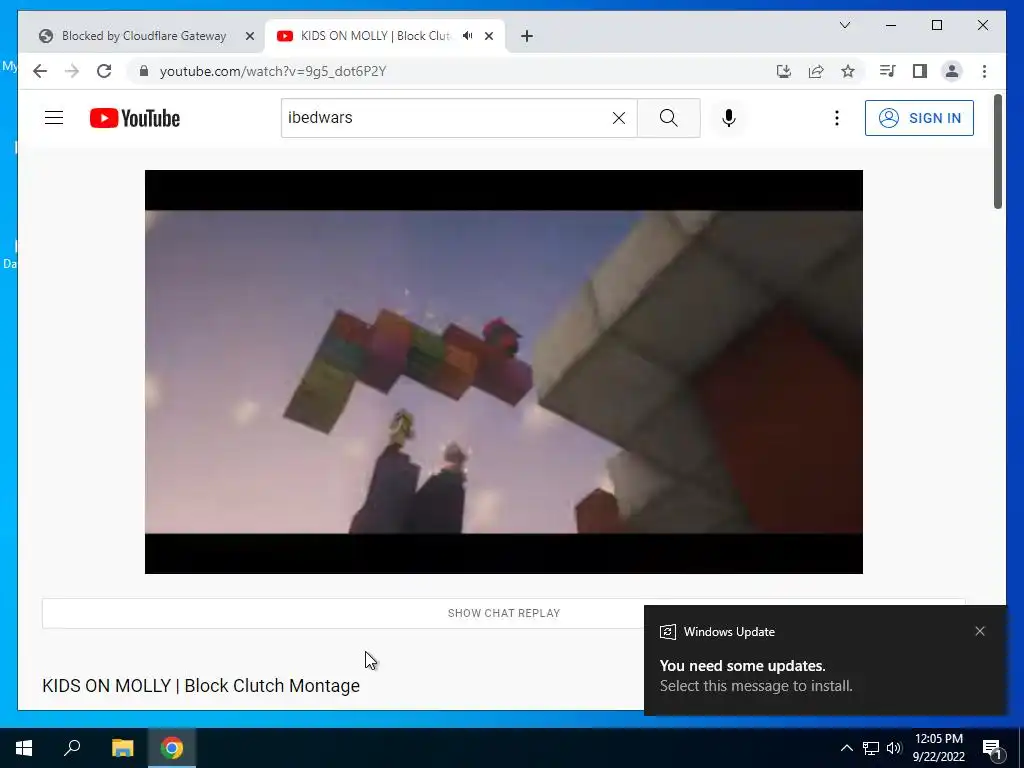Image resolution: width=1024 pixels, height=768 pixels.
Task: Open taskbar search magnifier
Action: [x=72, y=748]
